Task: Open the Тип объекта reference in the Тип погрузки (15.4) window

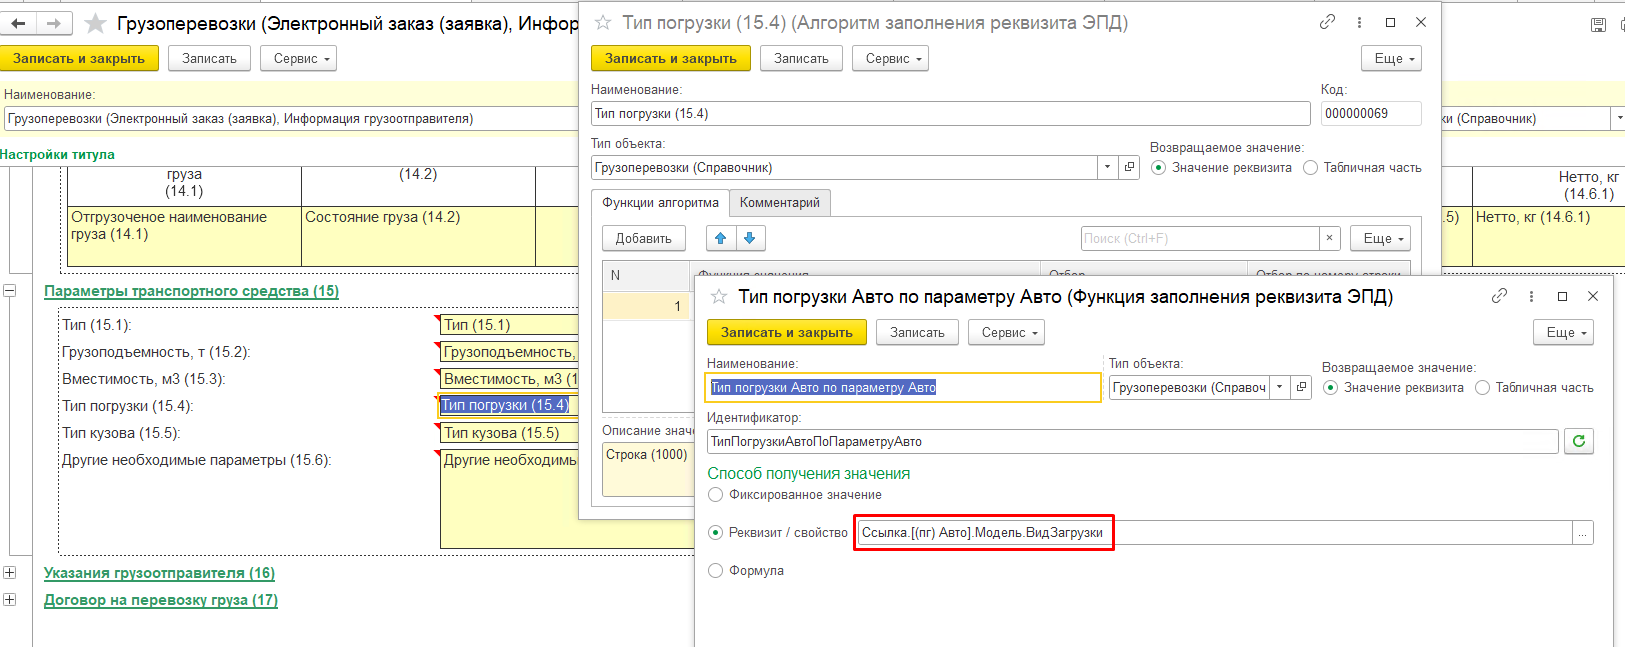Action: pos(1129,167)
